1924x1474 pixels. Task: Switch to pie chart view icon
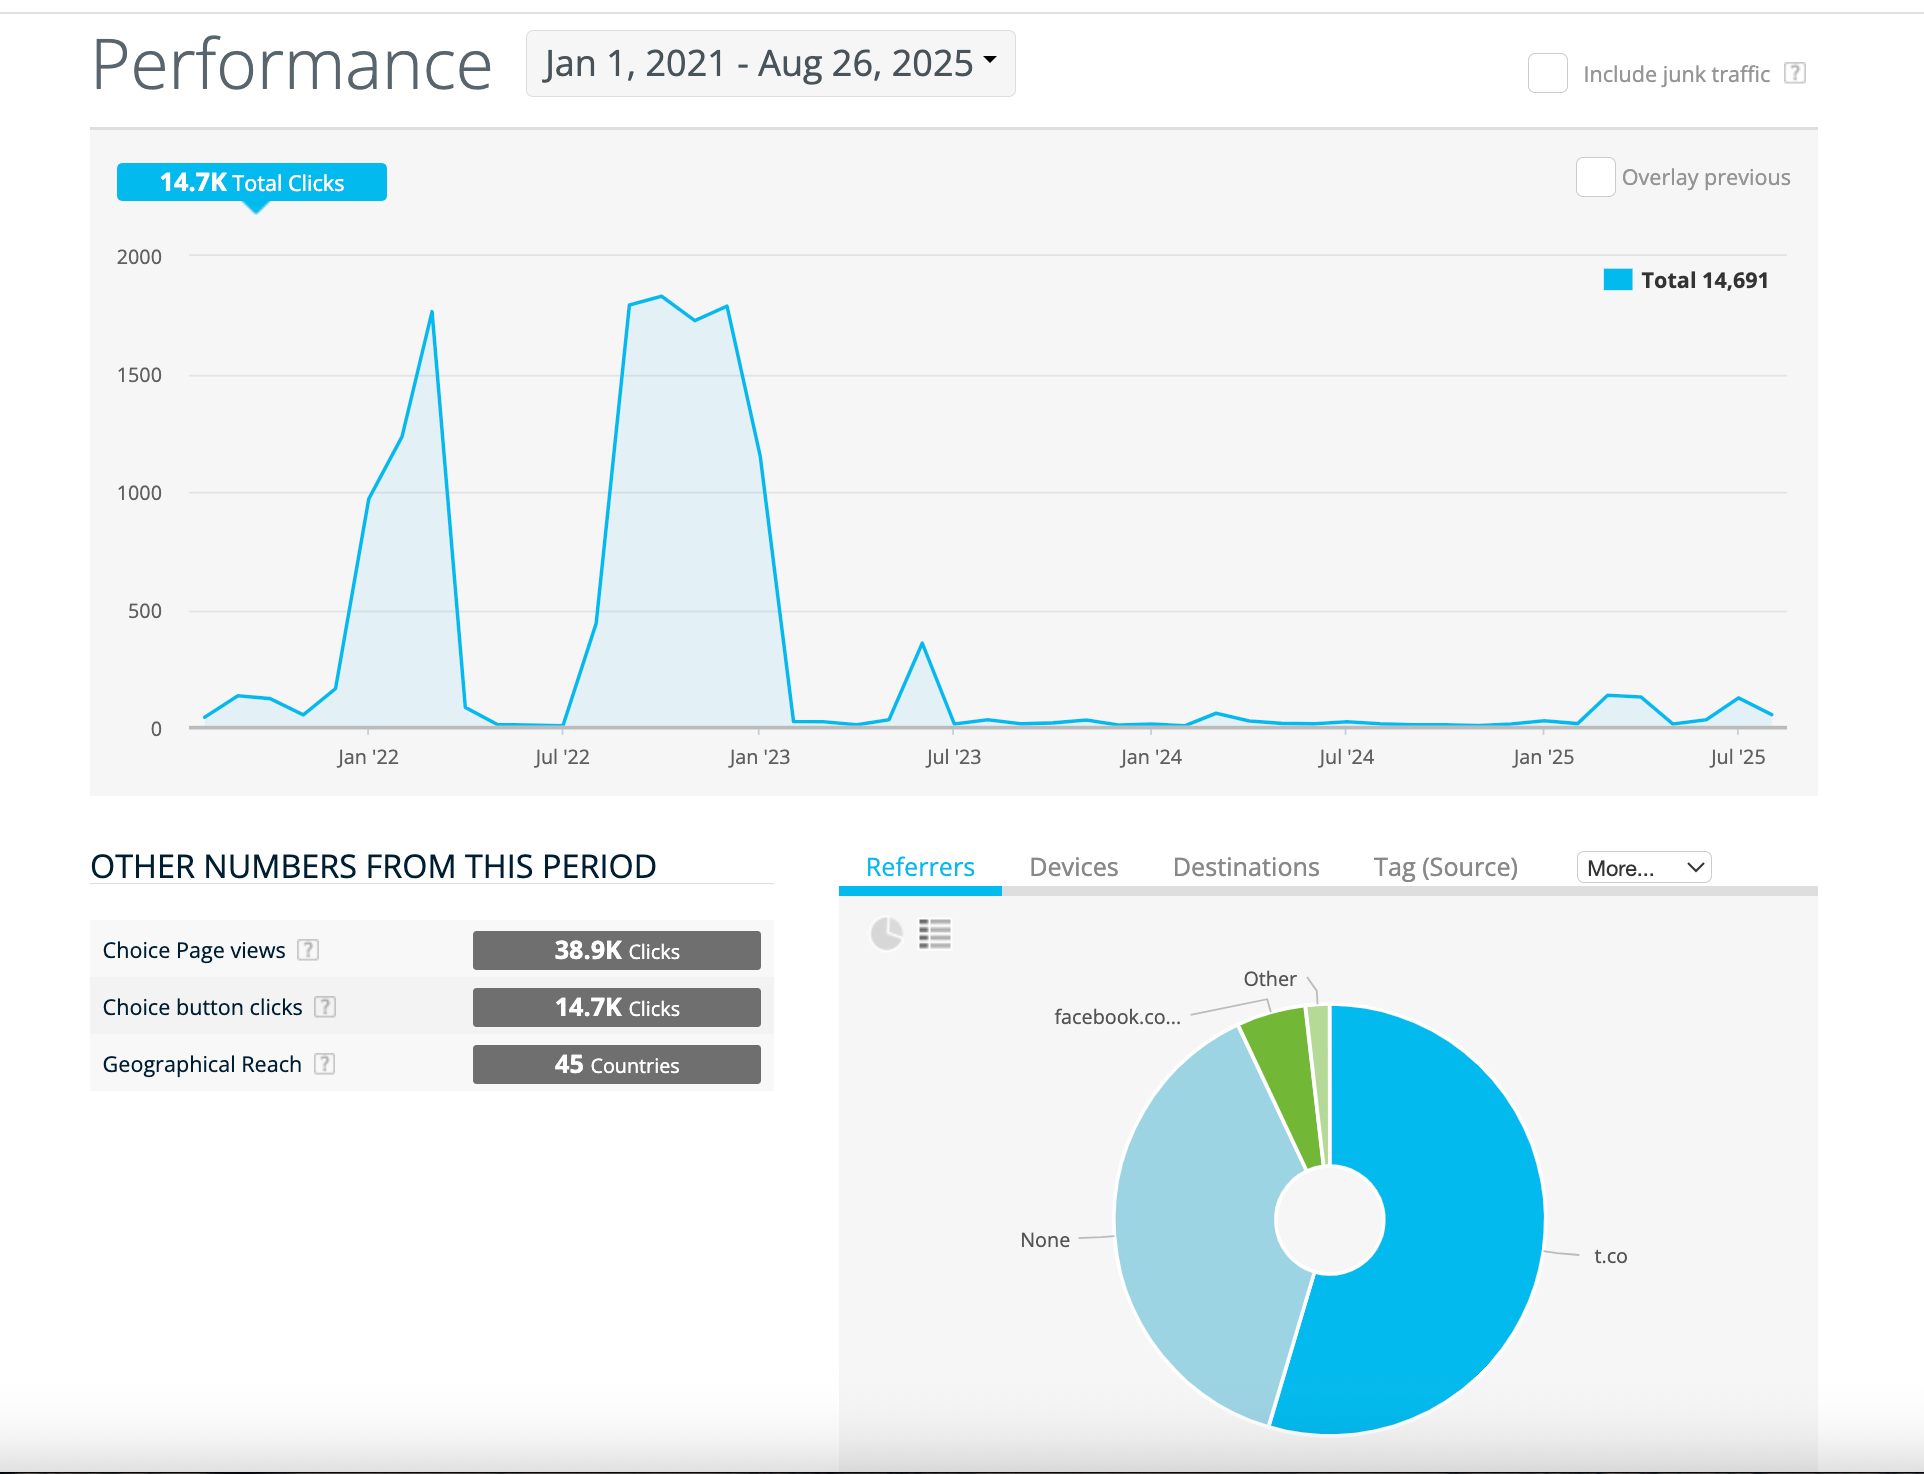tap(886, 934)
